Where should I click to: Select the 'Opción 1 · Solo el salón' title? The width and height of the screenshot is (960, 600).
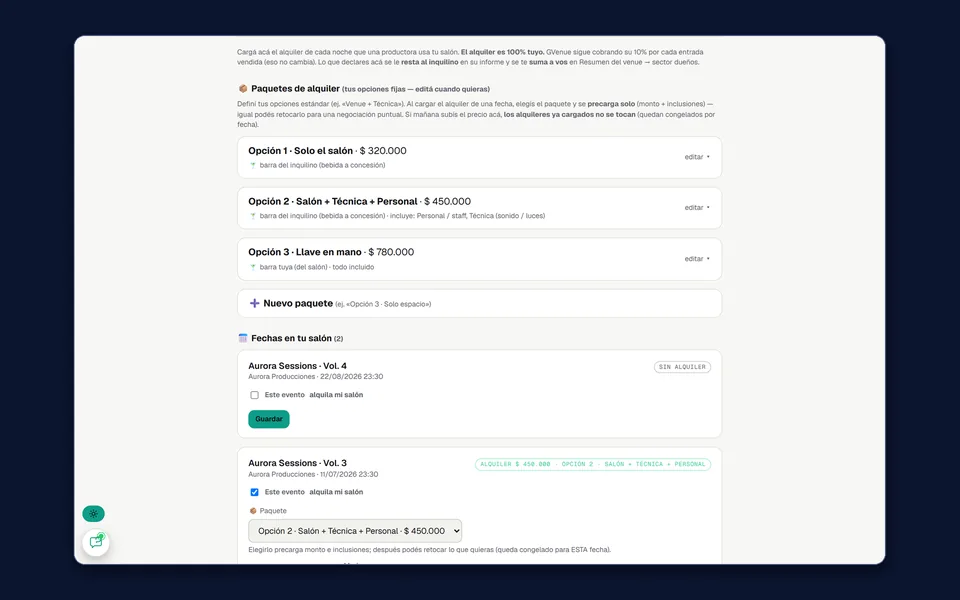(x=301, y=151)
